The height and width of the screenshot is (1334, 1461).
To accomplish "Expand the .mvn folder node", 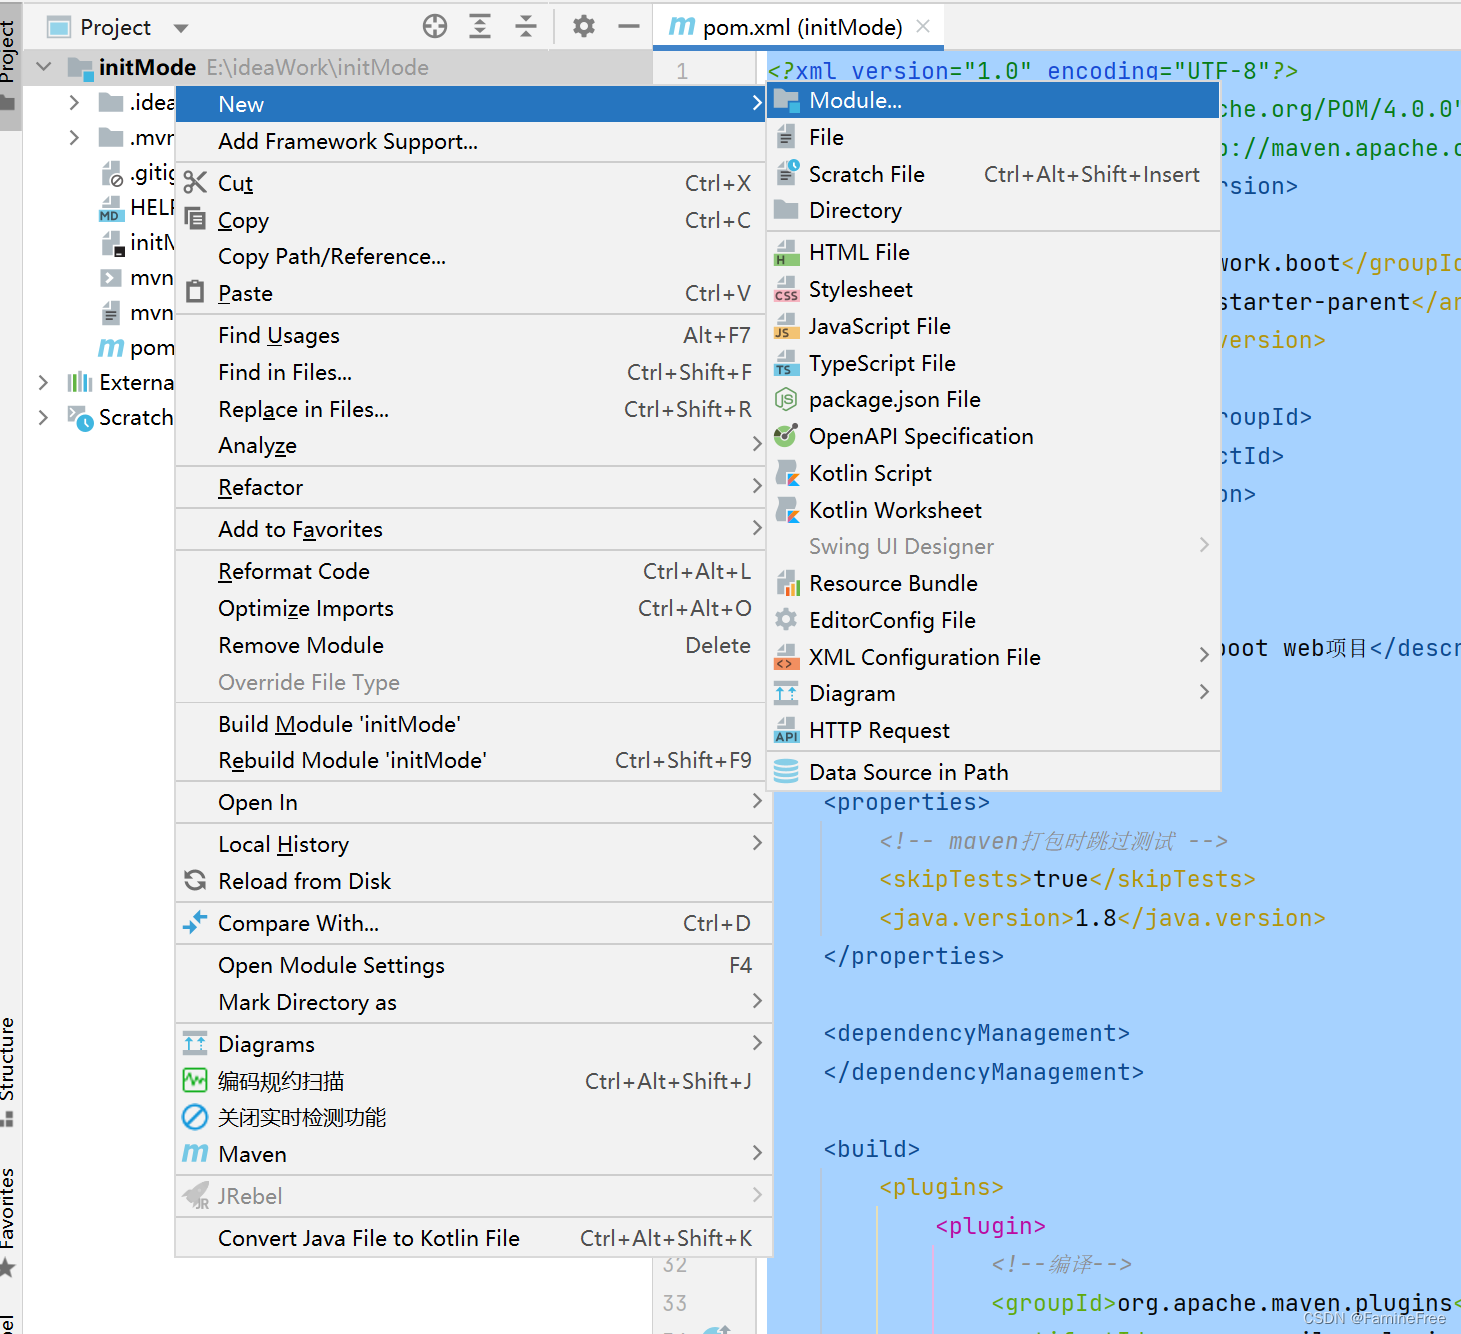I will 74,137.
